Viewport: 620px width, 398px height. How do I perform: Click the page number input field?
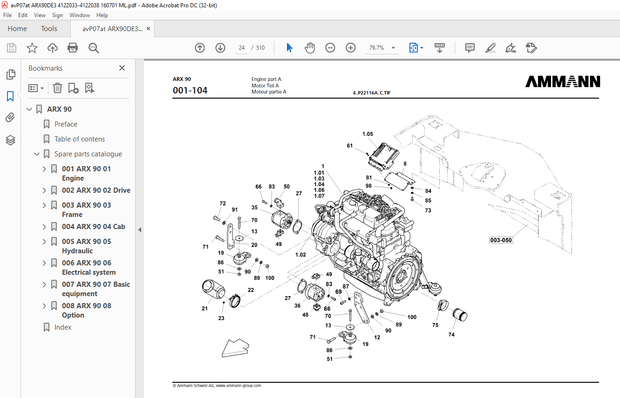pos(242,48)
